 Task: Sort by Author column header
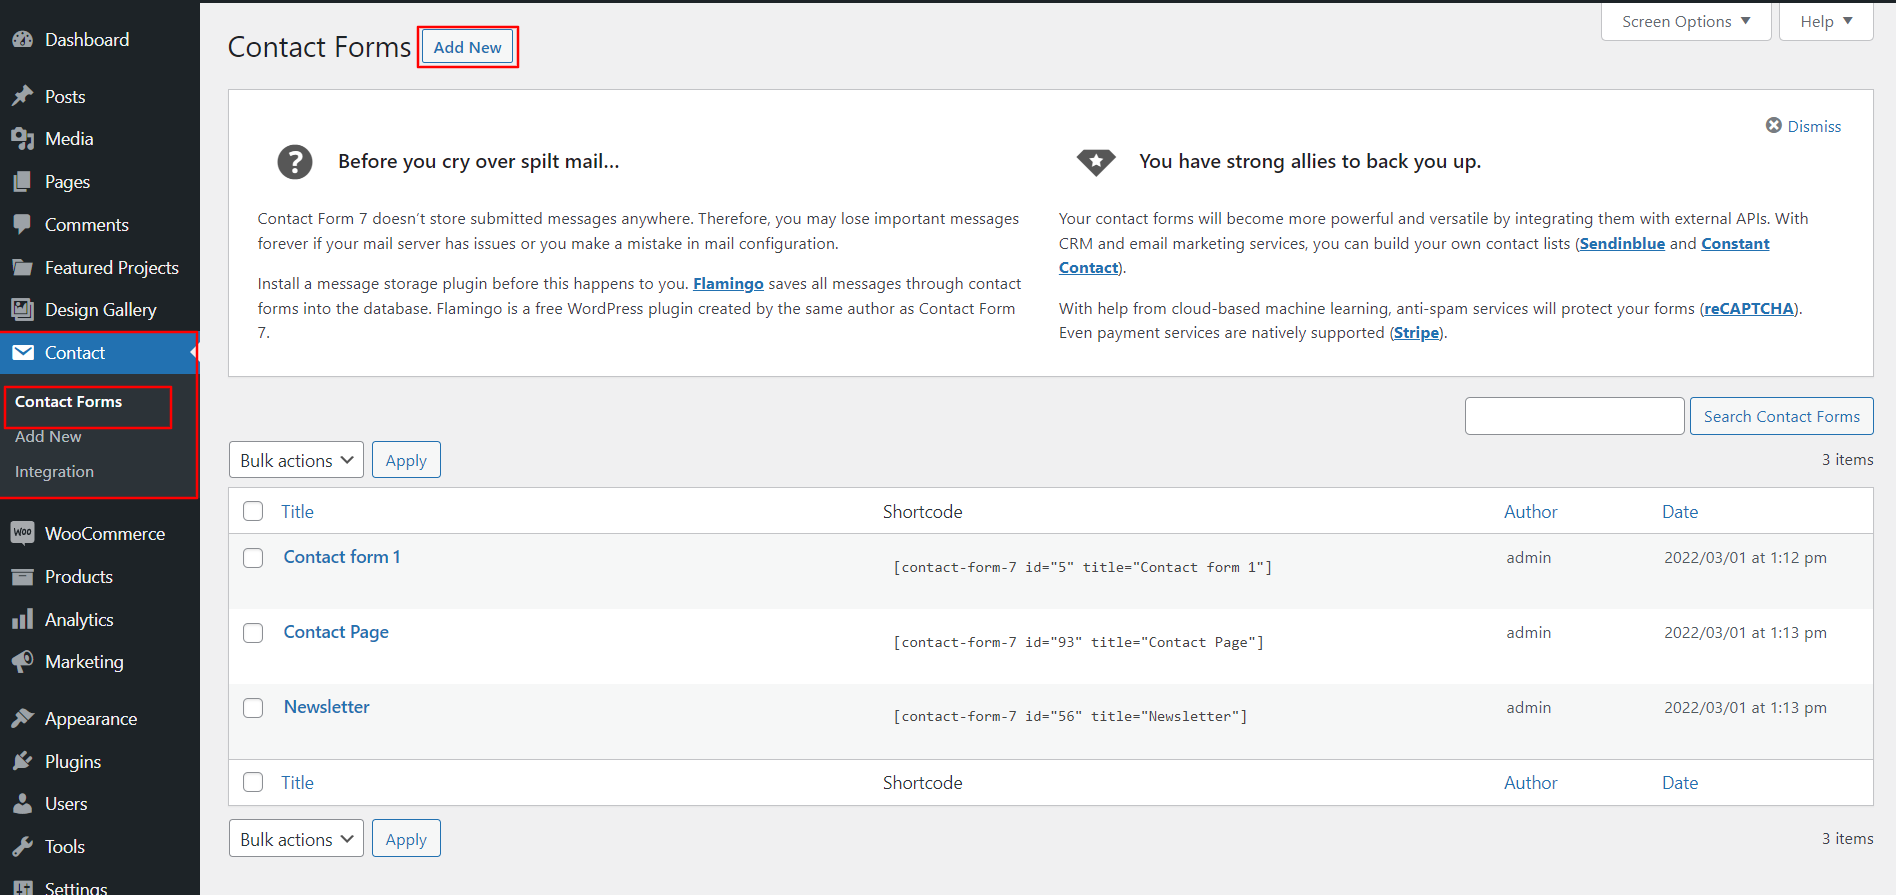point(1530,511)
